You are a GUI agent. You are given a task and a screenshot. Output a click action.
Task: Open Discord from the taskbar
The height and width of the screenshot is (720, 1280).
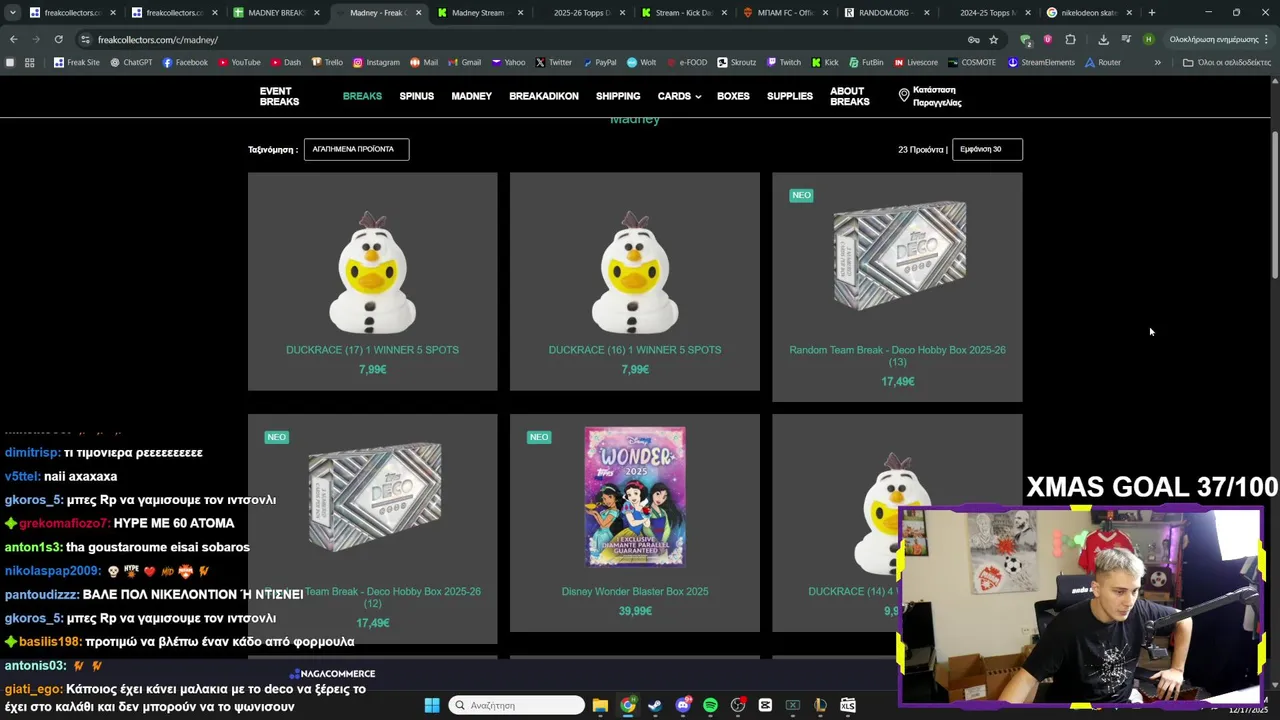(683, 705)
